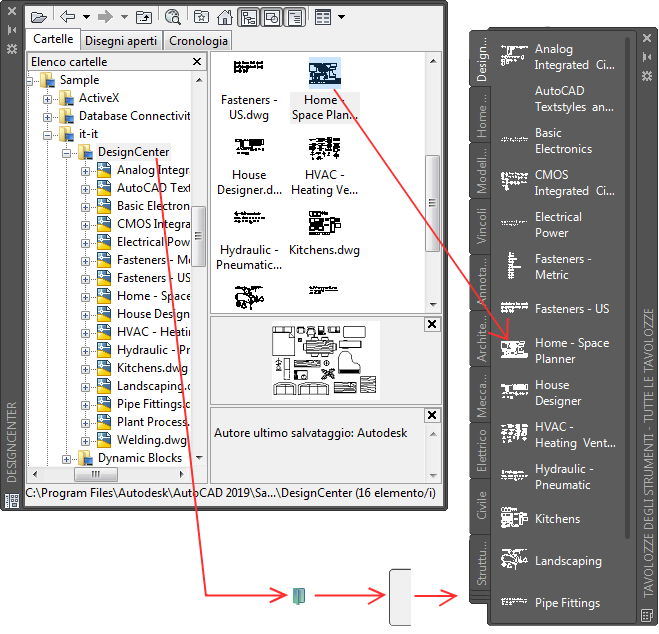The width and height of the screenshot is (659, 634).
Task: Close the description pane
Action: coord(432,415)
